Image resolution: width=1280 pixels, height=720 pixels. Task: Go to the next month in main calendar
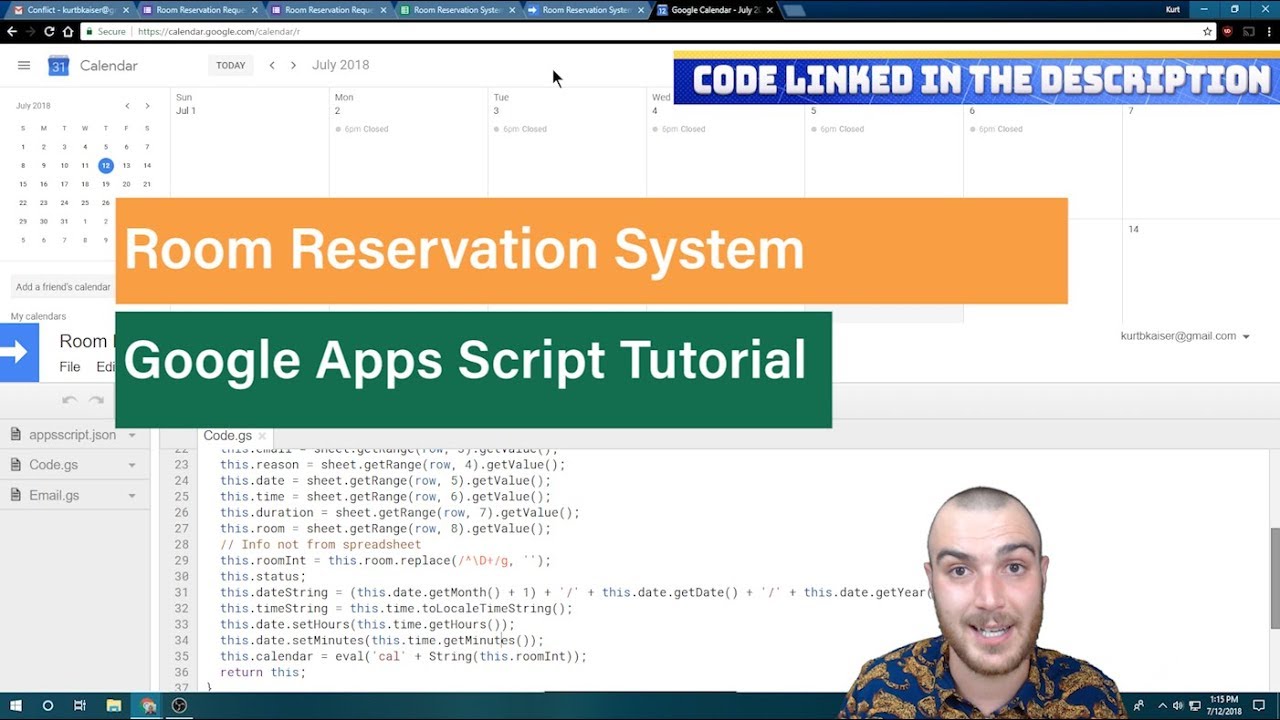[x=293, y=65]
